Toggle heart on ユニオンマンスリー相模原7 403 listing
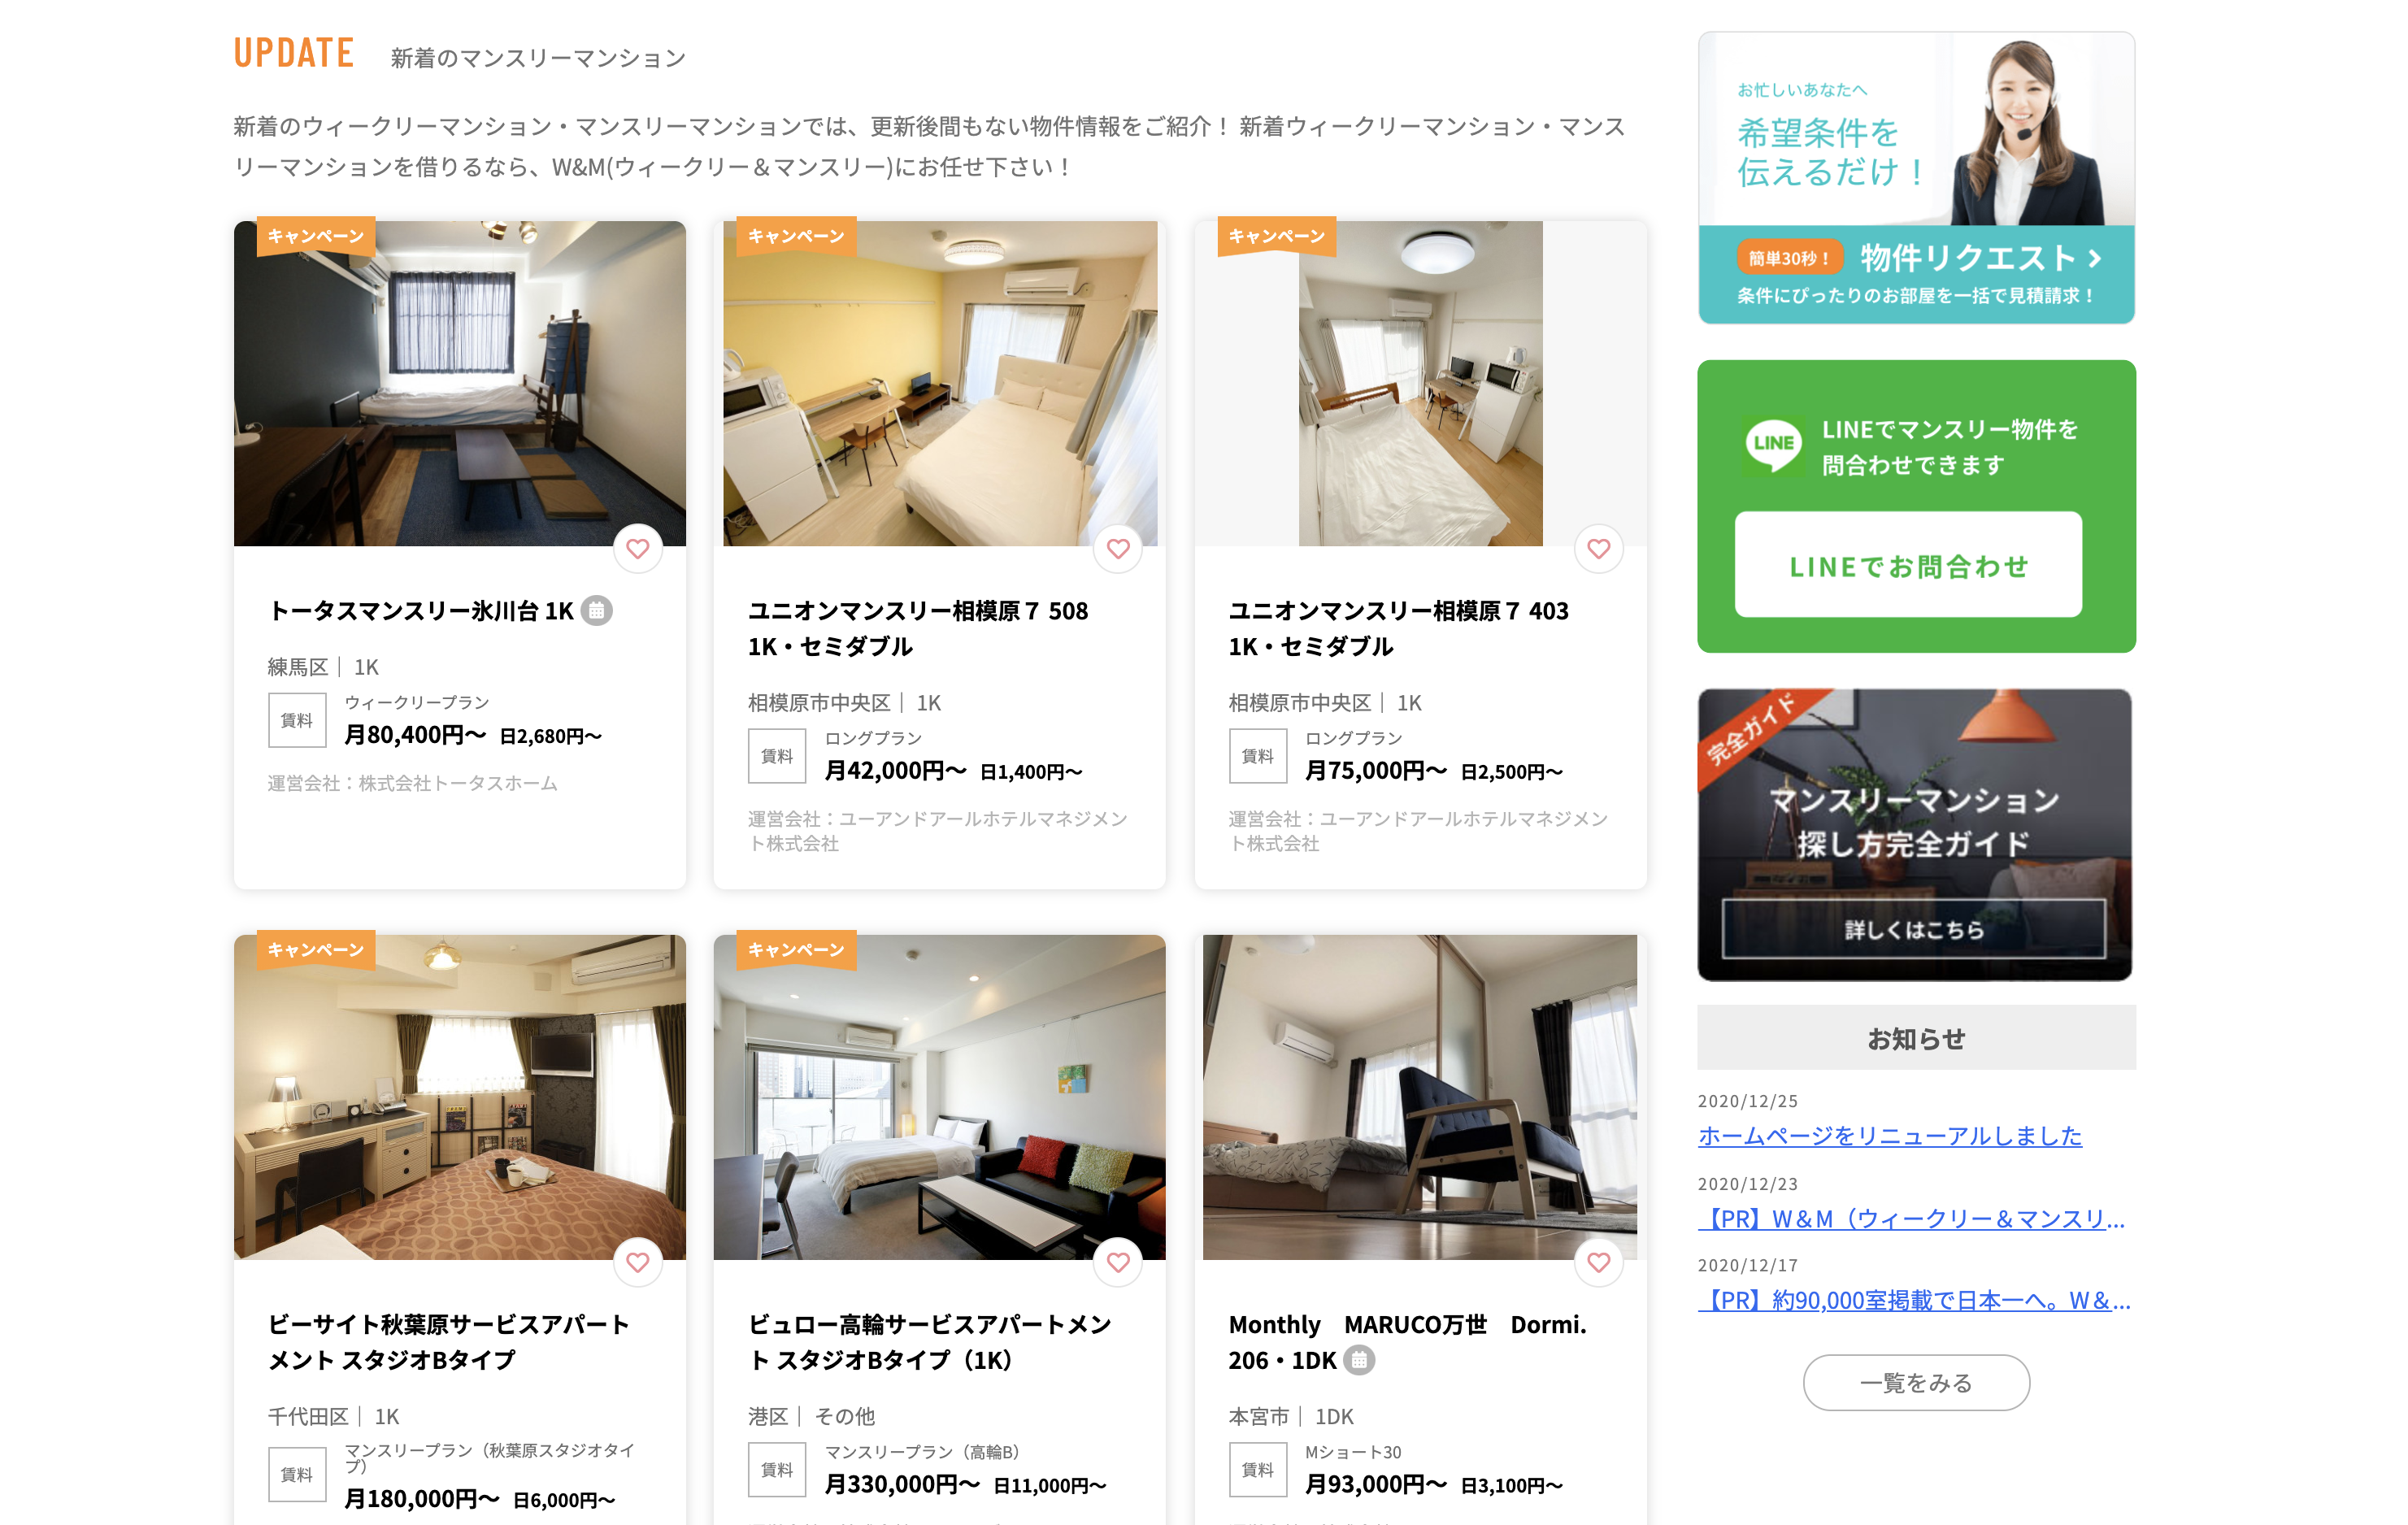The image size is (2408, 1525). 1599,548
